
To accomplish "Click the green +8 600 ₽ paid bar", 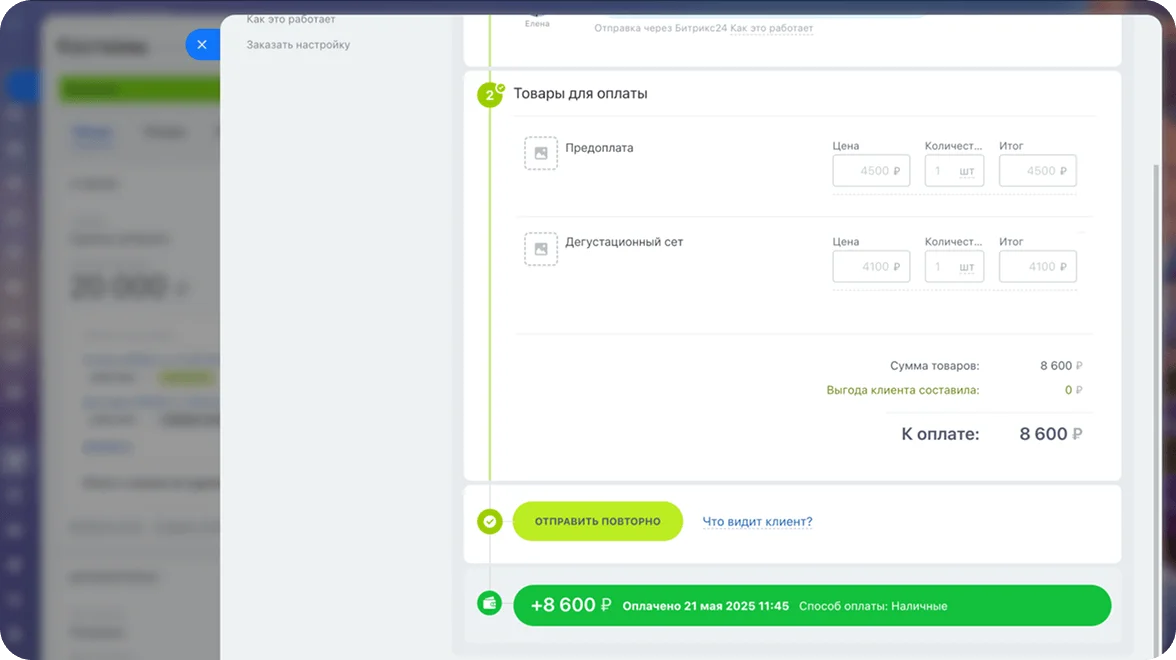I will (x=811, y=606).
